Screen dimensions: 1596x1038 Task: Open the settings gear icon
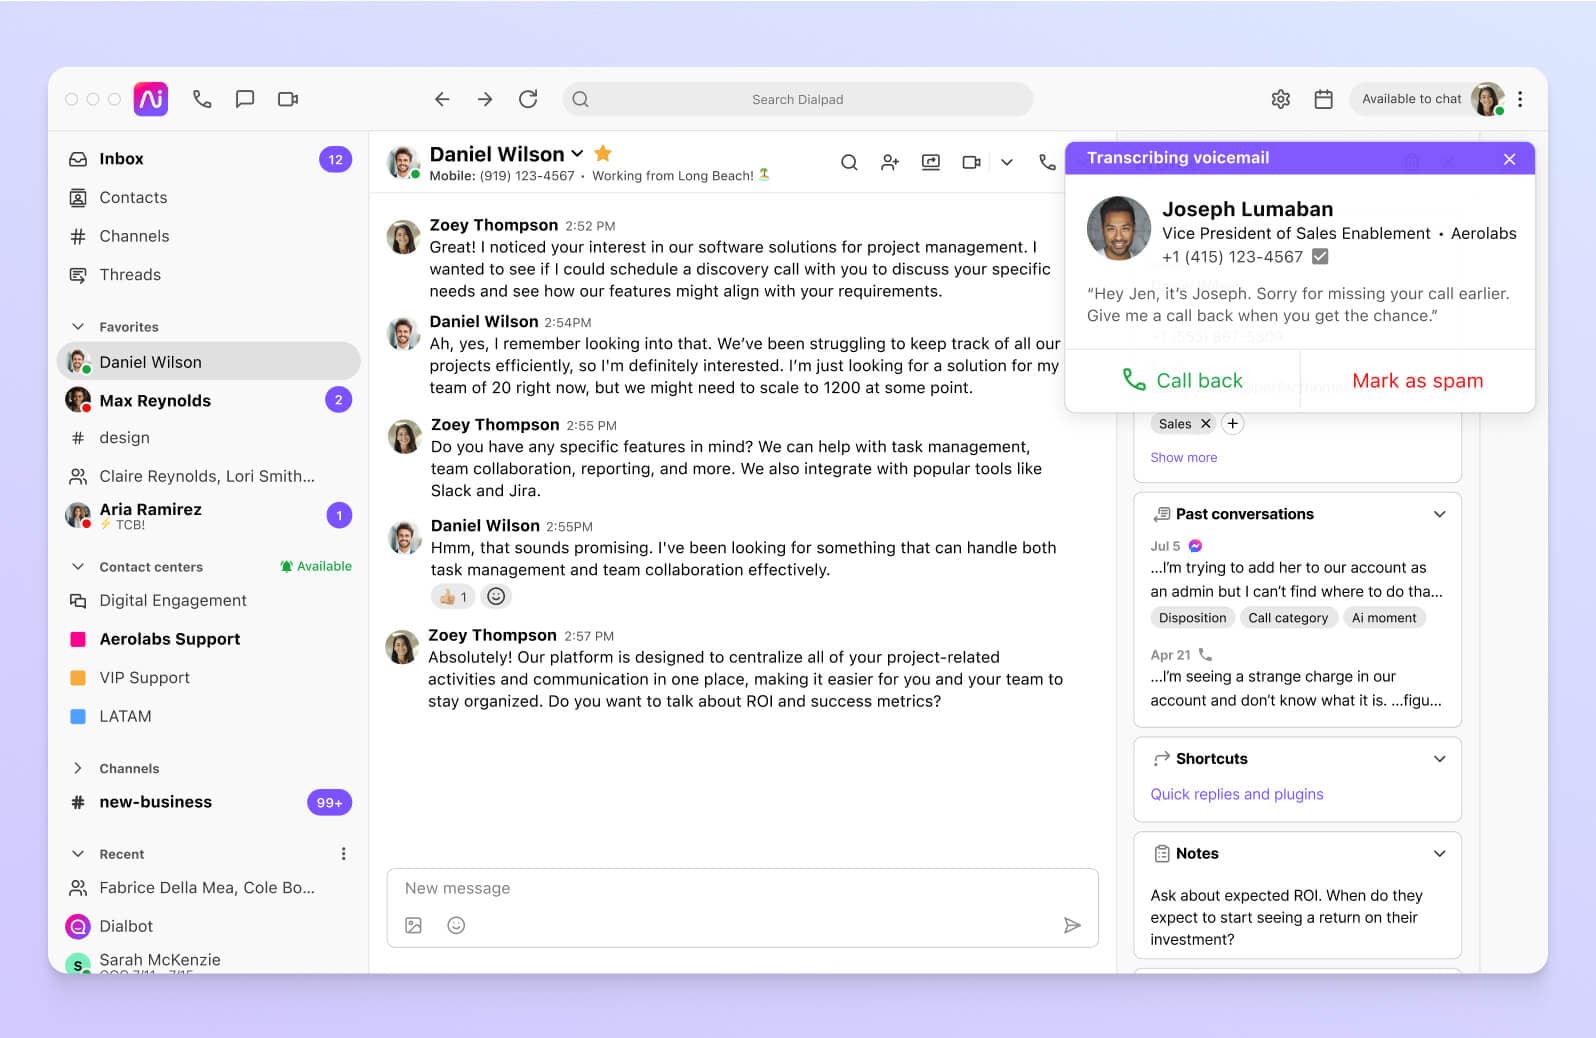(x=1280, y=99)
